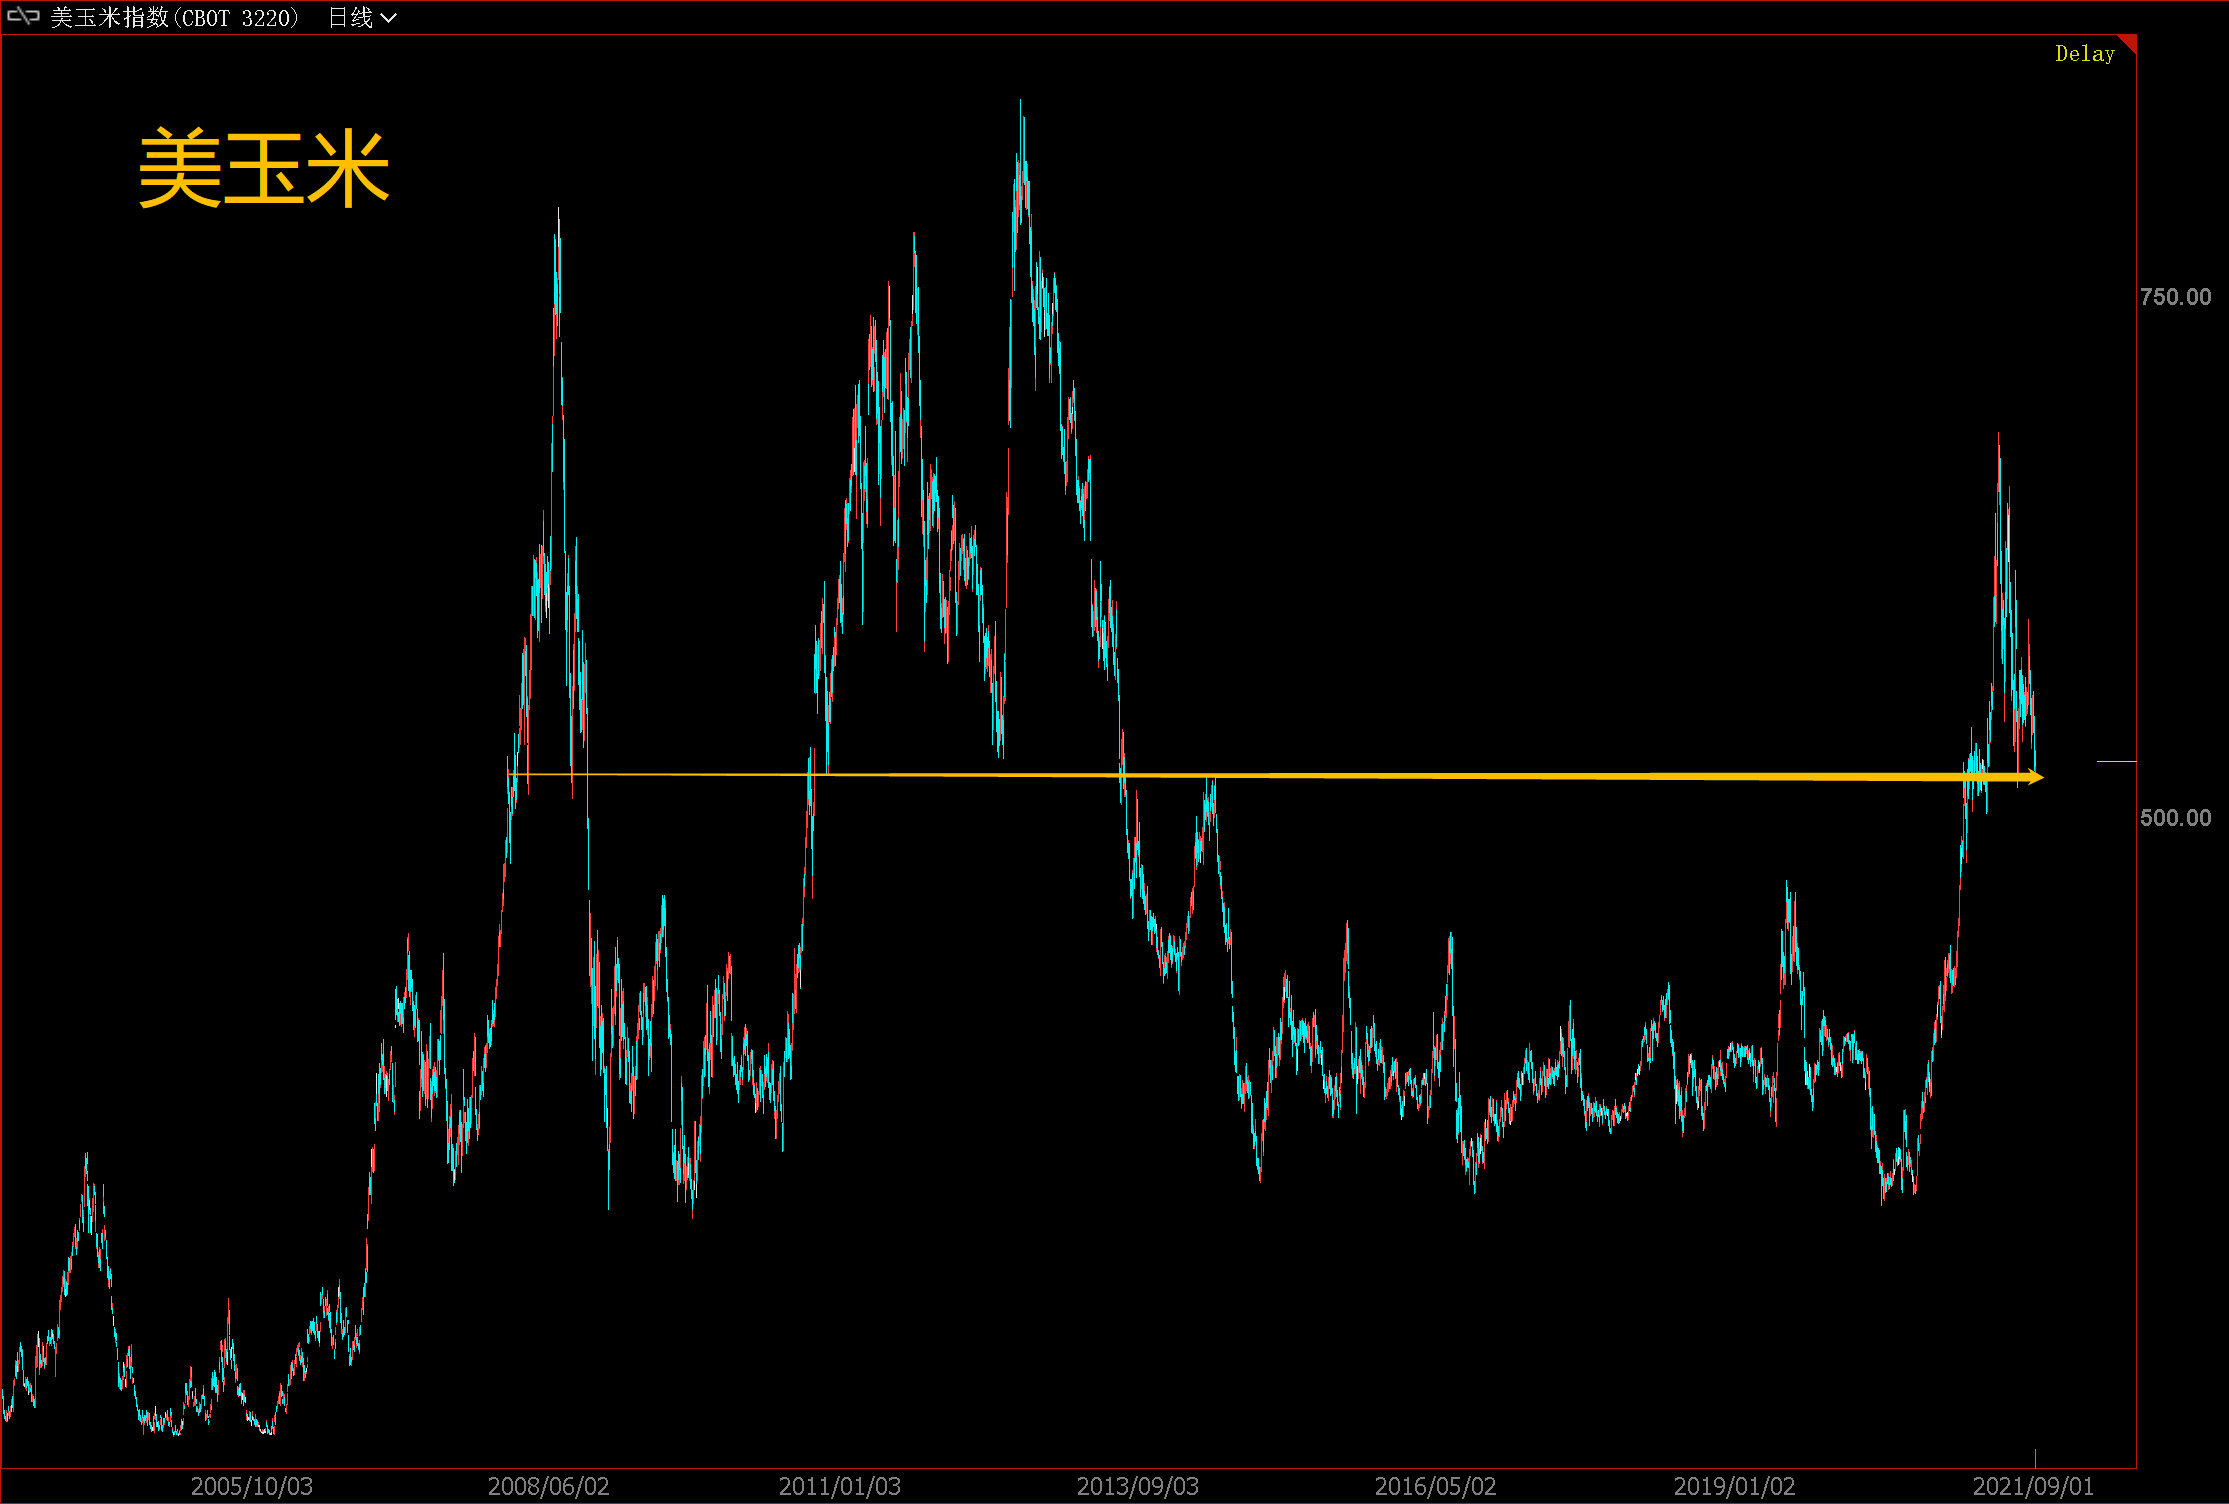
Task: Click the 2019/01/02 date label
Action: [x=1734, y=1486]
